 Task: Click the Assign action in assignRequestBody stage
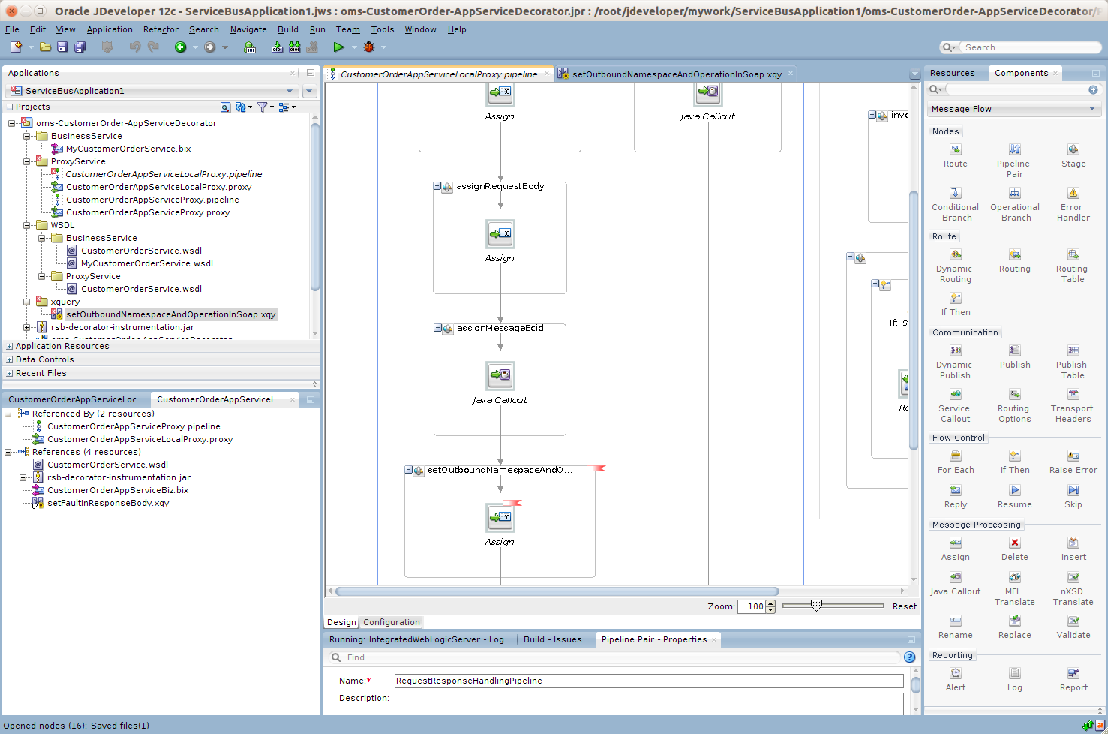pos(499,236)
